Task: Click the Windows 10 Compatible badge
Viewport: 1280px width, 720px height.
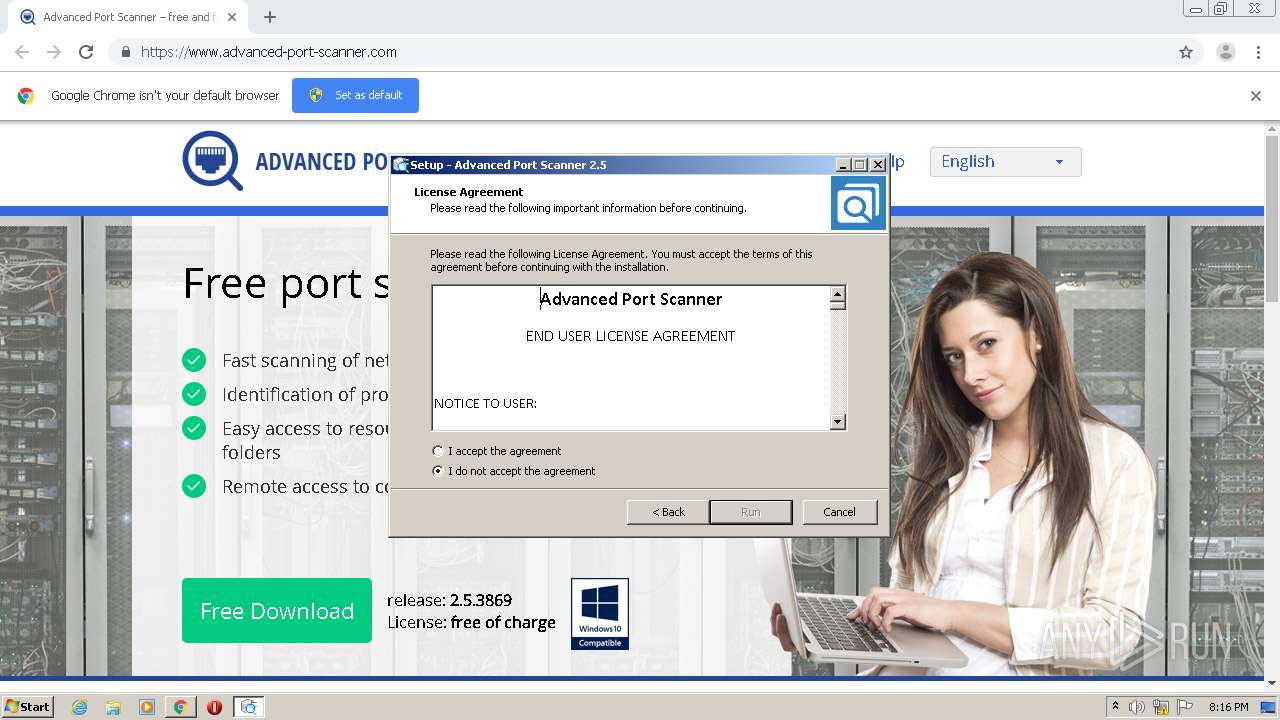Action: point(600,614)
